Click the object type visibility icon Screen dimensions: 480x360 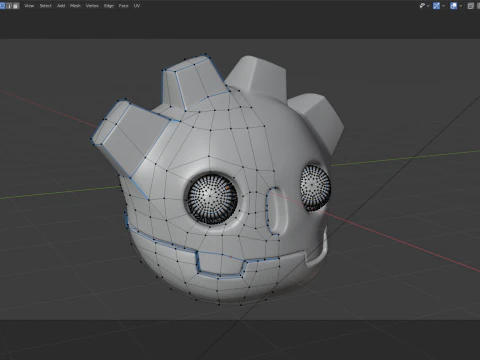422,6
